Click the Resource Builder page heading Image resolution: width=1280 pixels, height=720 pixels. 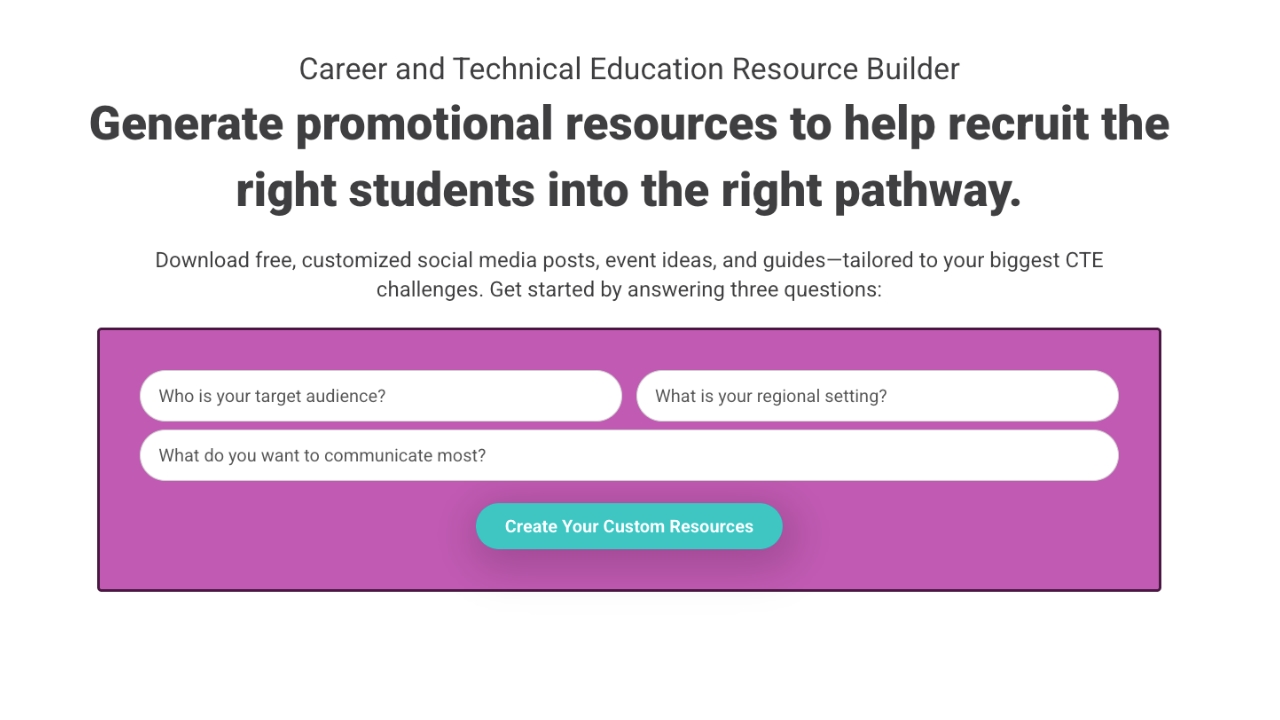pos(628,68)
